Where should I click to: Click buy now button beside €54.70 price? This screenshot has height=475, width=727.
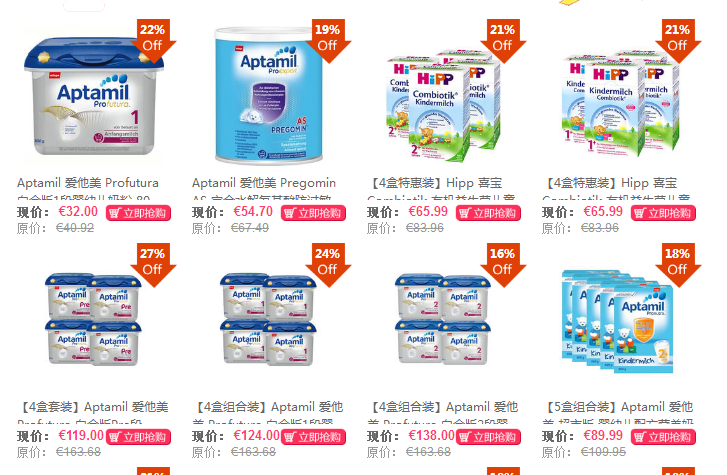pos(313,213)
